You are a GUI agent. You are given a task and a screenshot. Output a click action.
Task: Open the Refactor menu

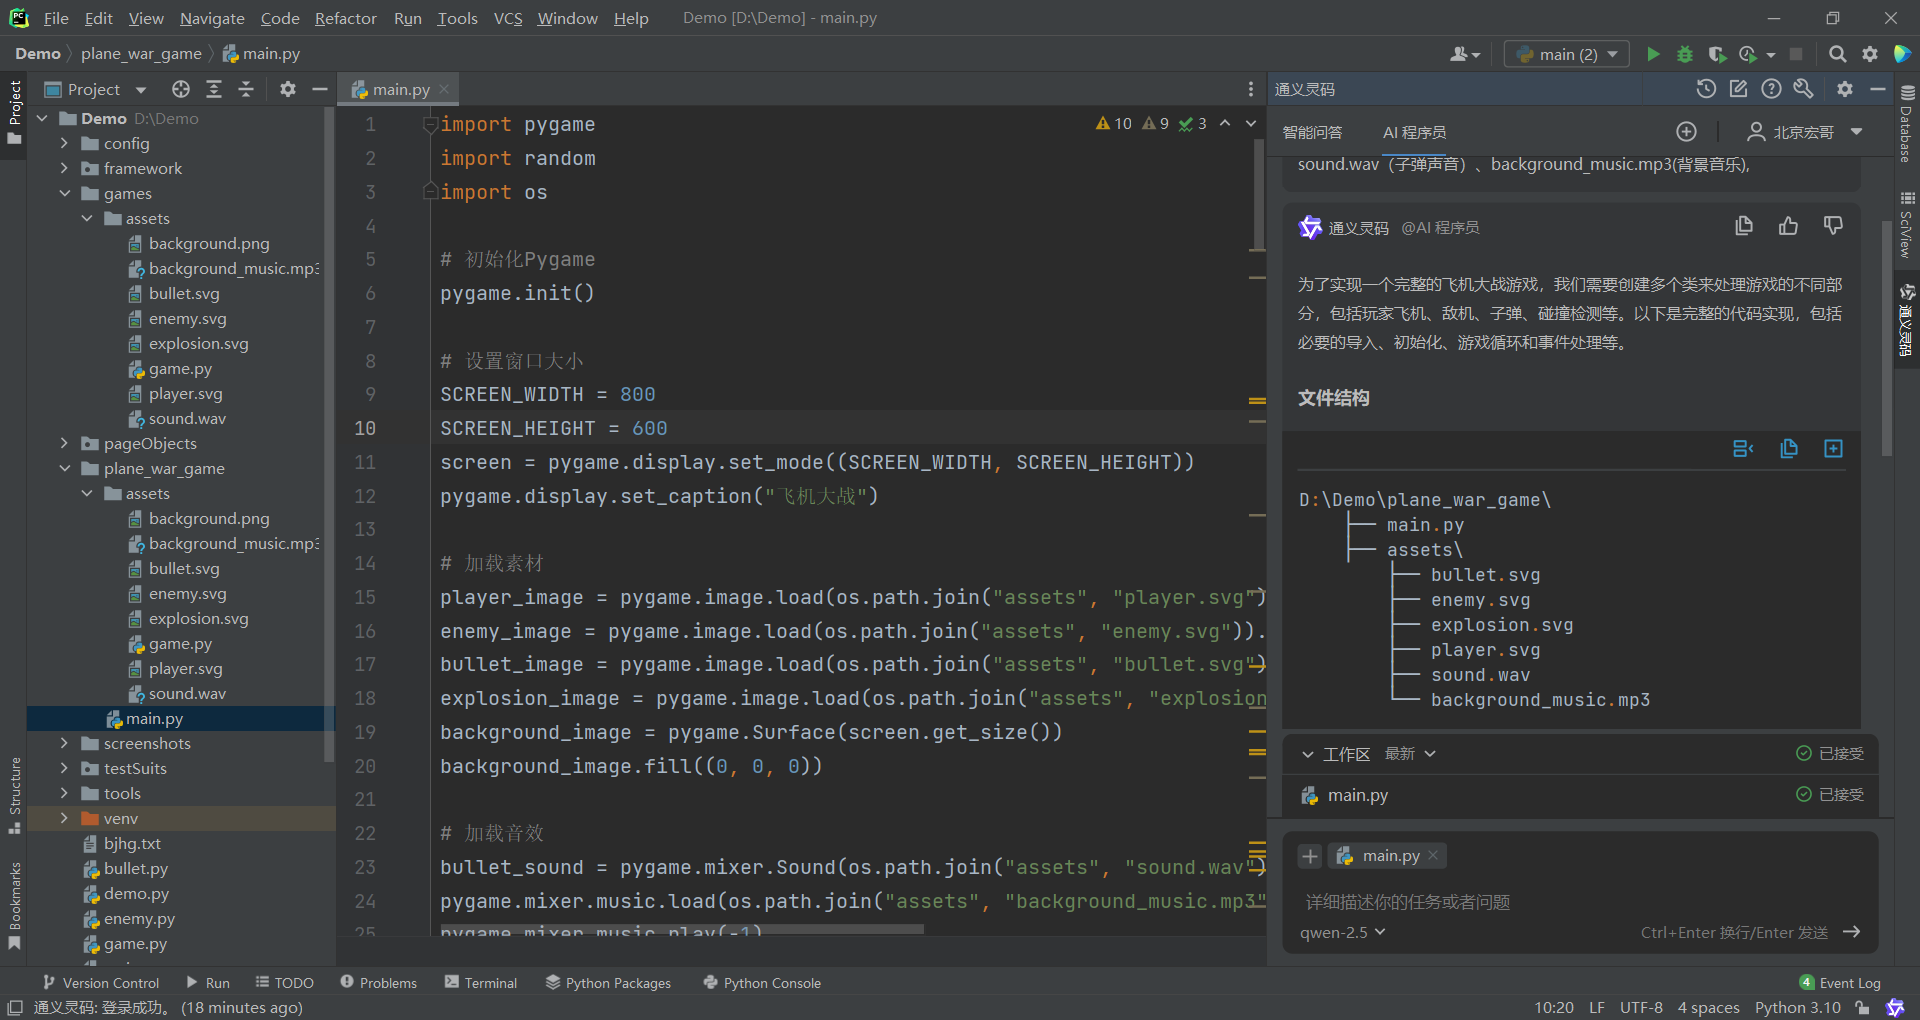click(345, 18)
